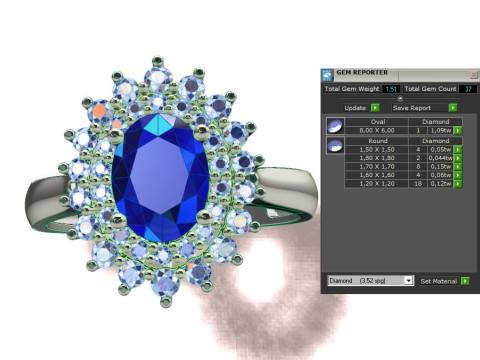Select the Total Gem Weight value 1,51
Image resolution: width=480 pixels, height=360 pixels.
(390, 89)
